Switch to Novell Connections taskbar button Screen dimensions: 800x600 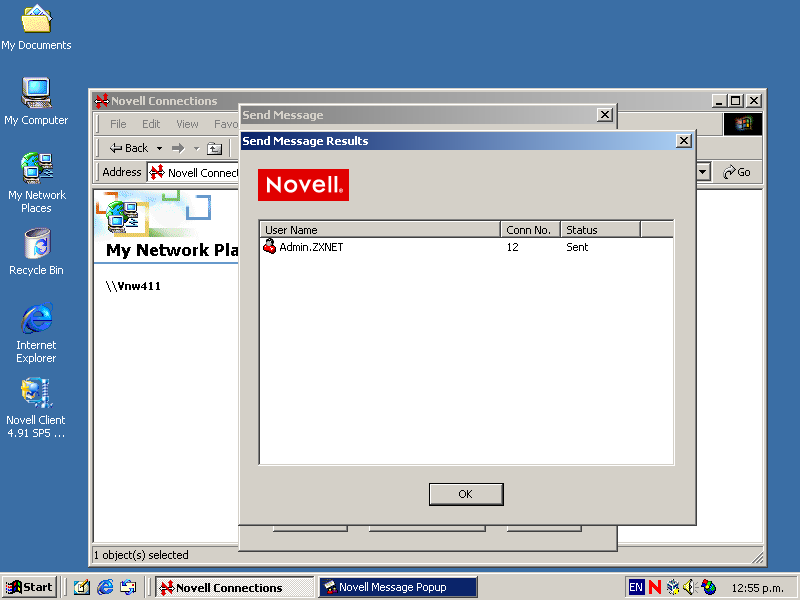(235, 587)
